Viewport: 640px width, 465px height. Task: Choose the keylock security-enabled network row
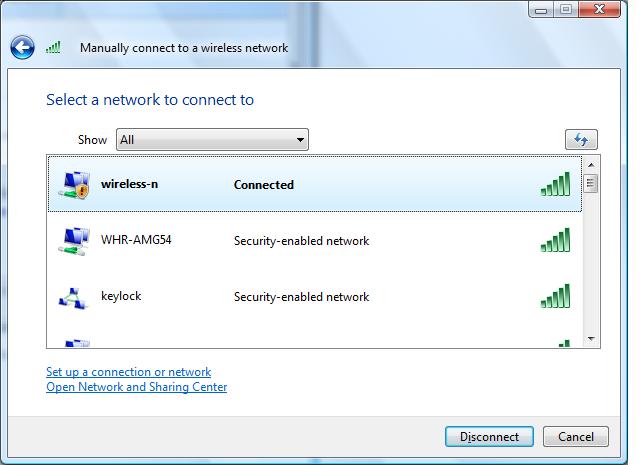[x=315, y=297]
